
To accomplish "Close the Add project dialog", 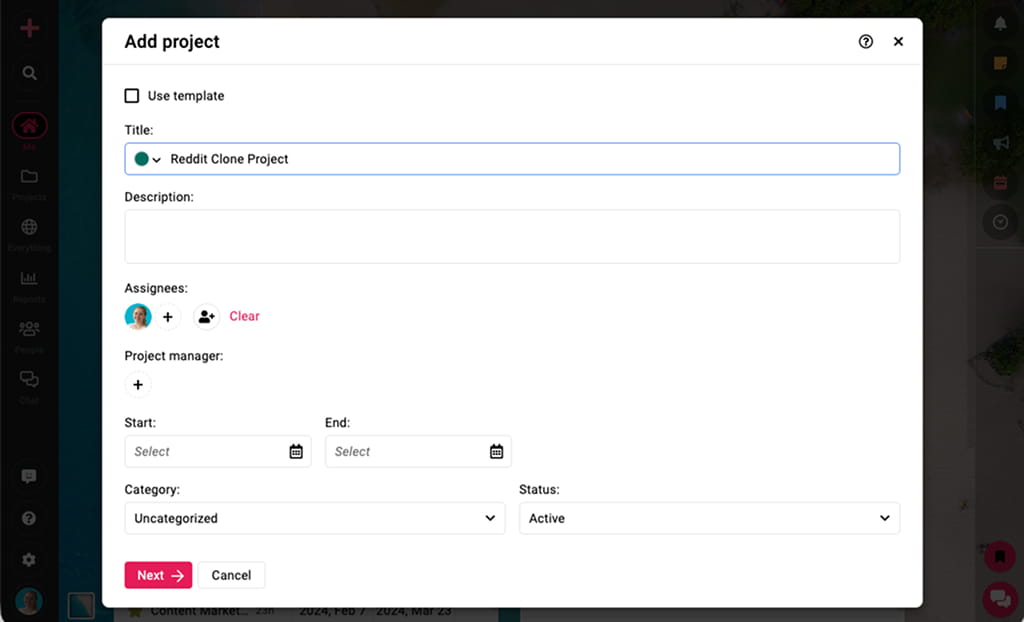I will 898,42.
